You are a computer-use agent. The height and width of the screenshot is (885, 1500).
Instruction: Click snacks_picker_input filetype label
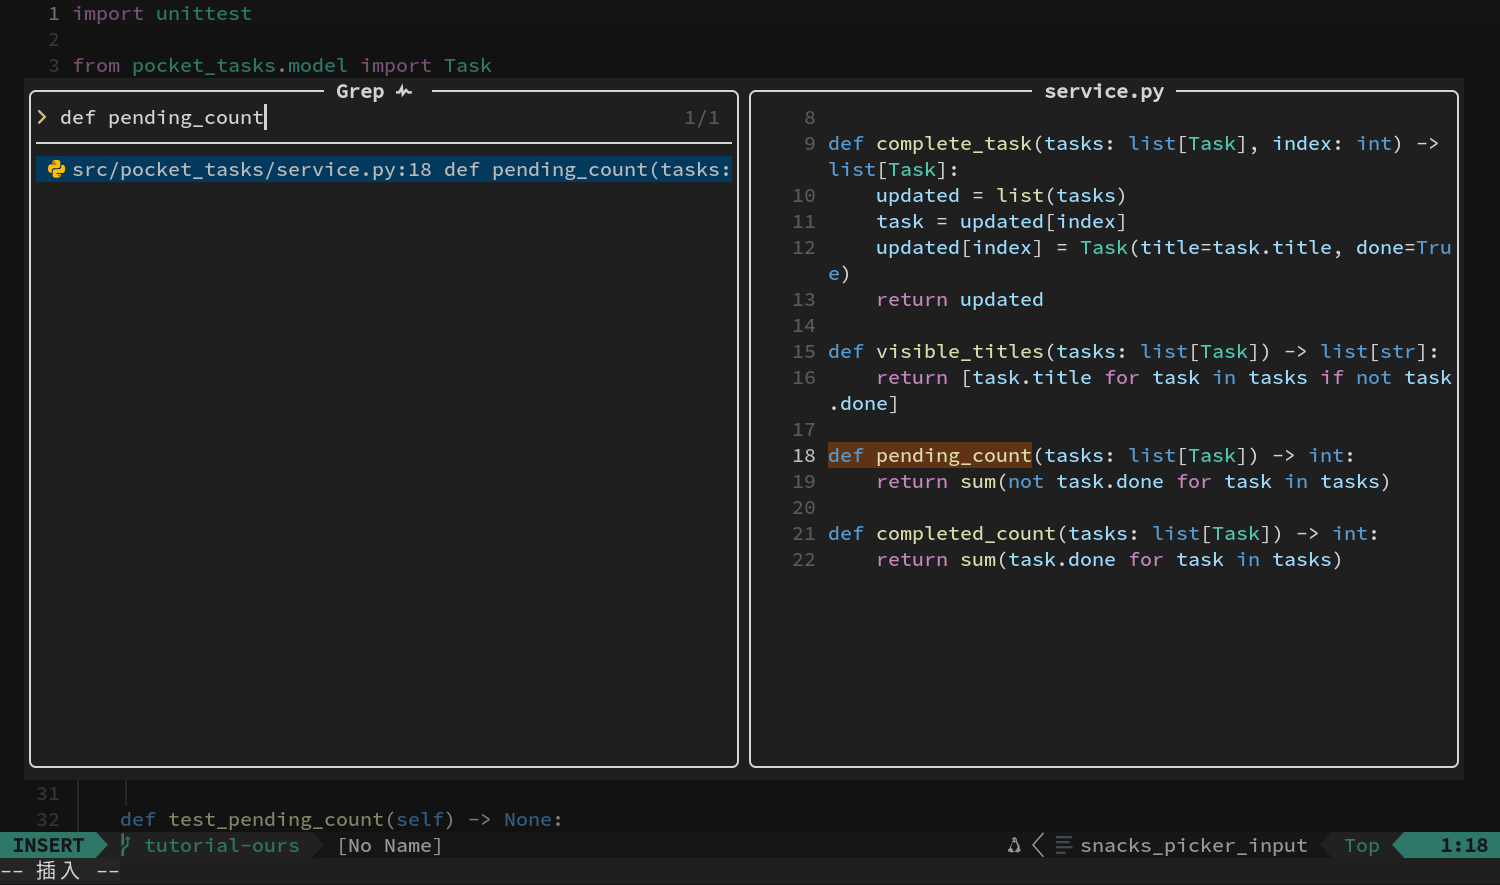tap(1194, 845)
